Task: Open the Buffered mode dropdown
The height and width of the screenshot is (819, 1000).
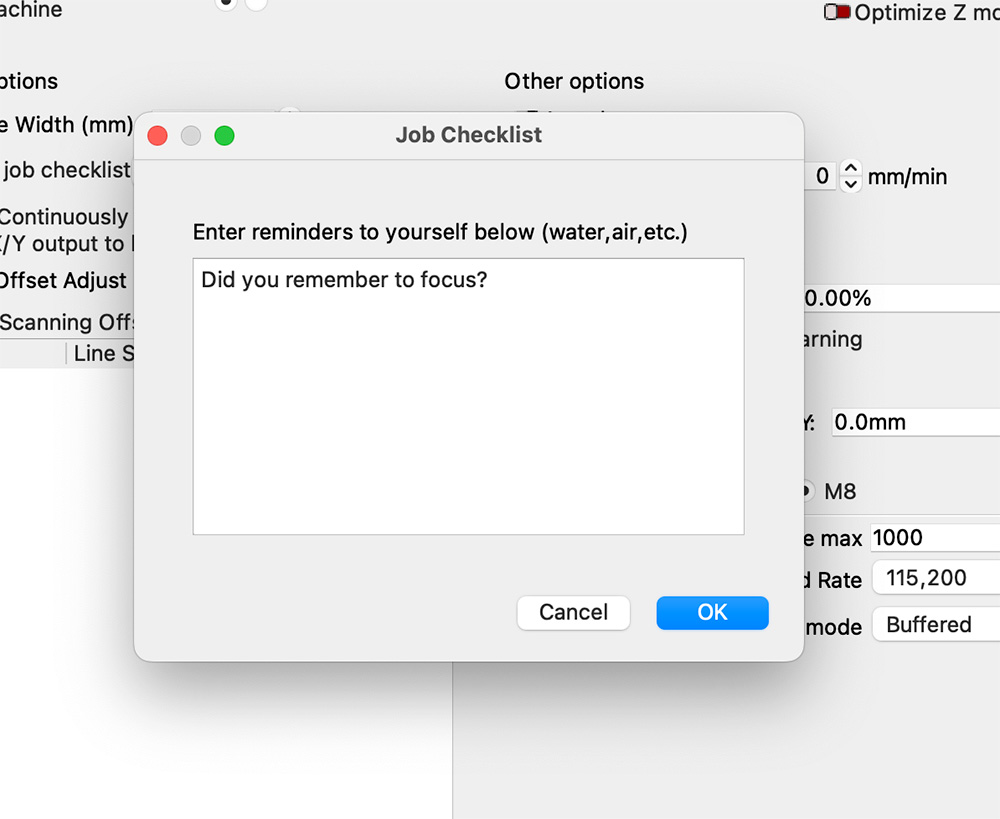Action: [x=936, y=625]
